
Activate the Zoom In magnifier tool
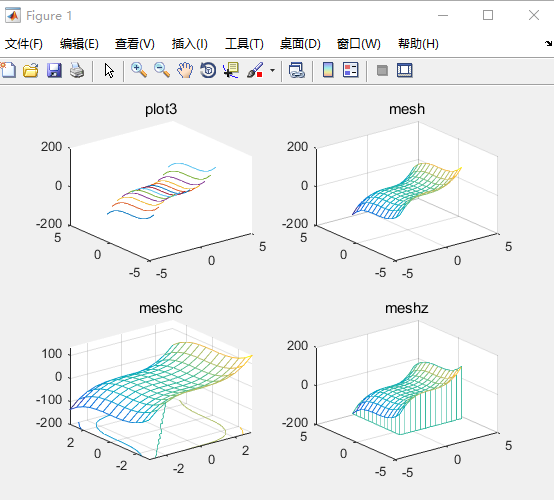point(139,70)
